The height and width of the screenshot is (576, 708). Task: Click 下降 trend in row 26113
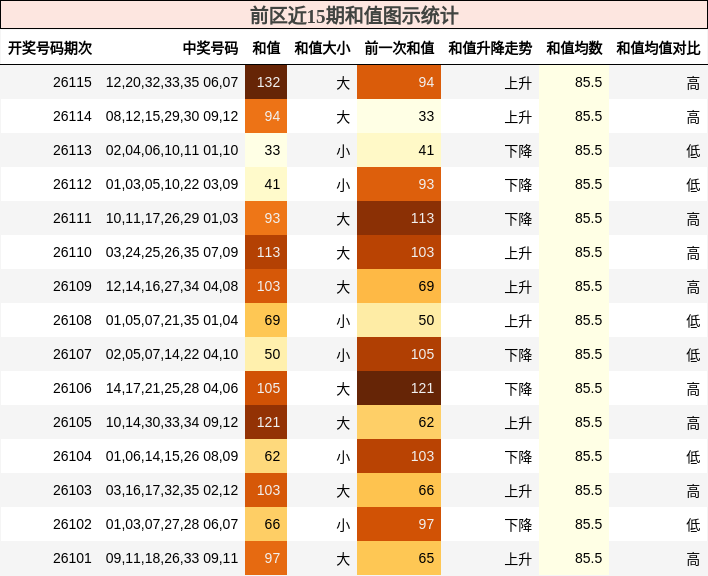[518, 151]
